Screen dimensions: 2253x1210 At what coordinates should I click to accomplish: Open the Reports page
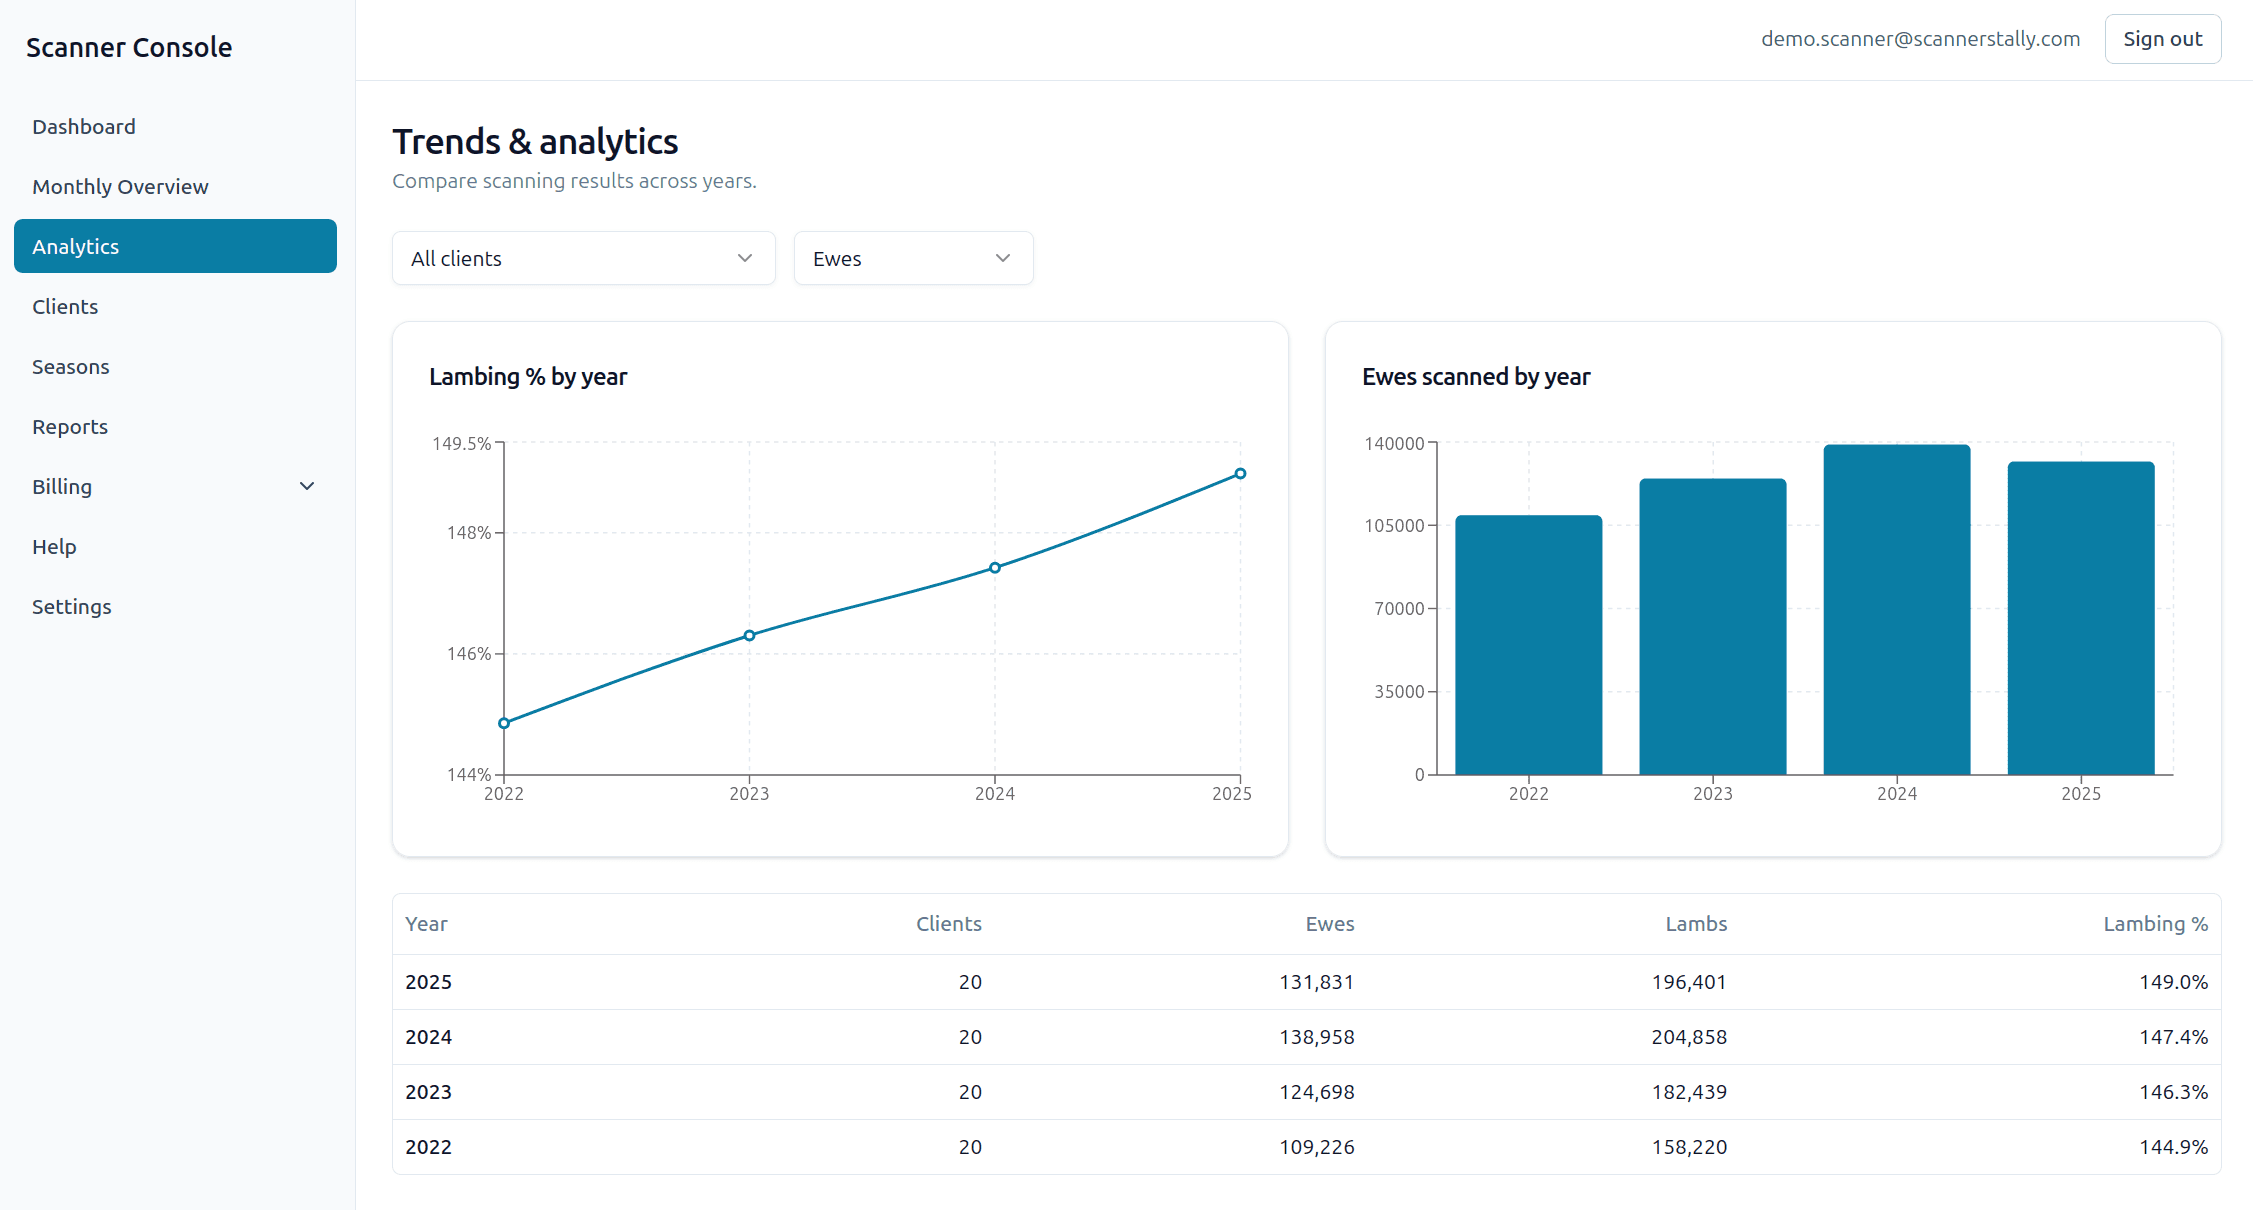pos(175,427)
